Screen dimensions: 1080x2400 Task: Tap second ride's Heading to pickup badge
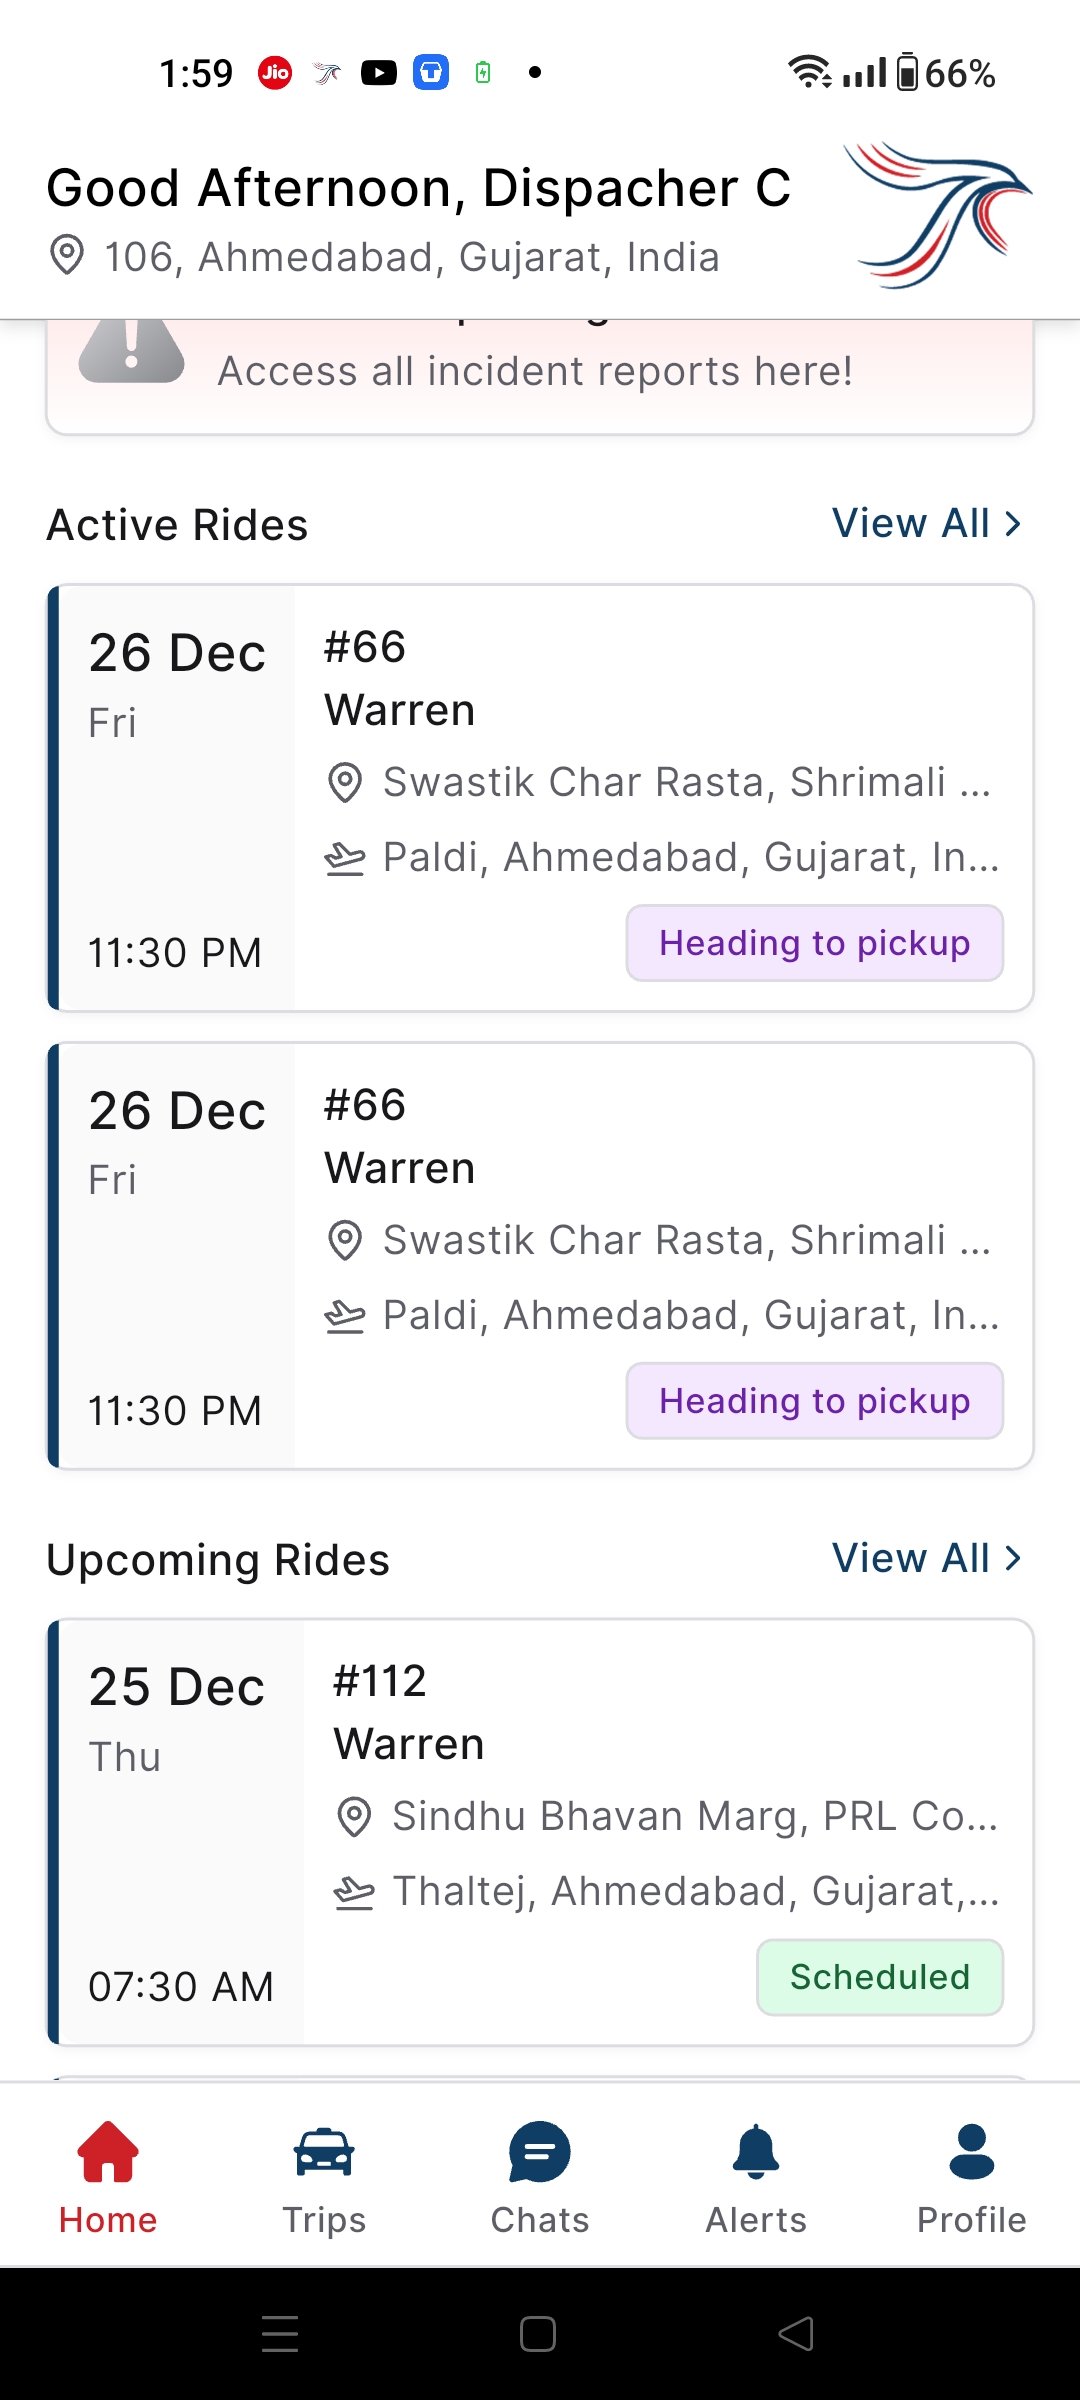(x=814, y=1401)
